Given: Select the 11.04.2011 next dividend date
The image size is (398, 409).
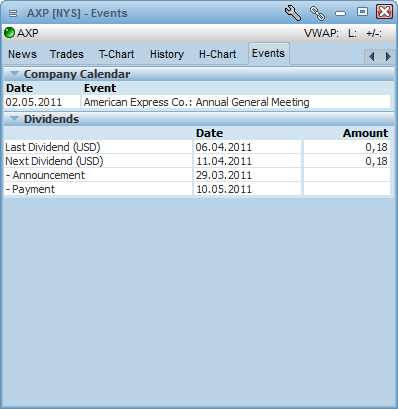Looking at the screenshot, I should click(x=247, y=161).
